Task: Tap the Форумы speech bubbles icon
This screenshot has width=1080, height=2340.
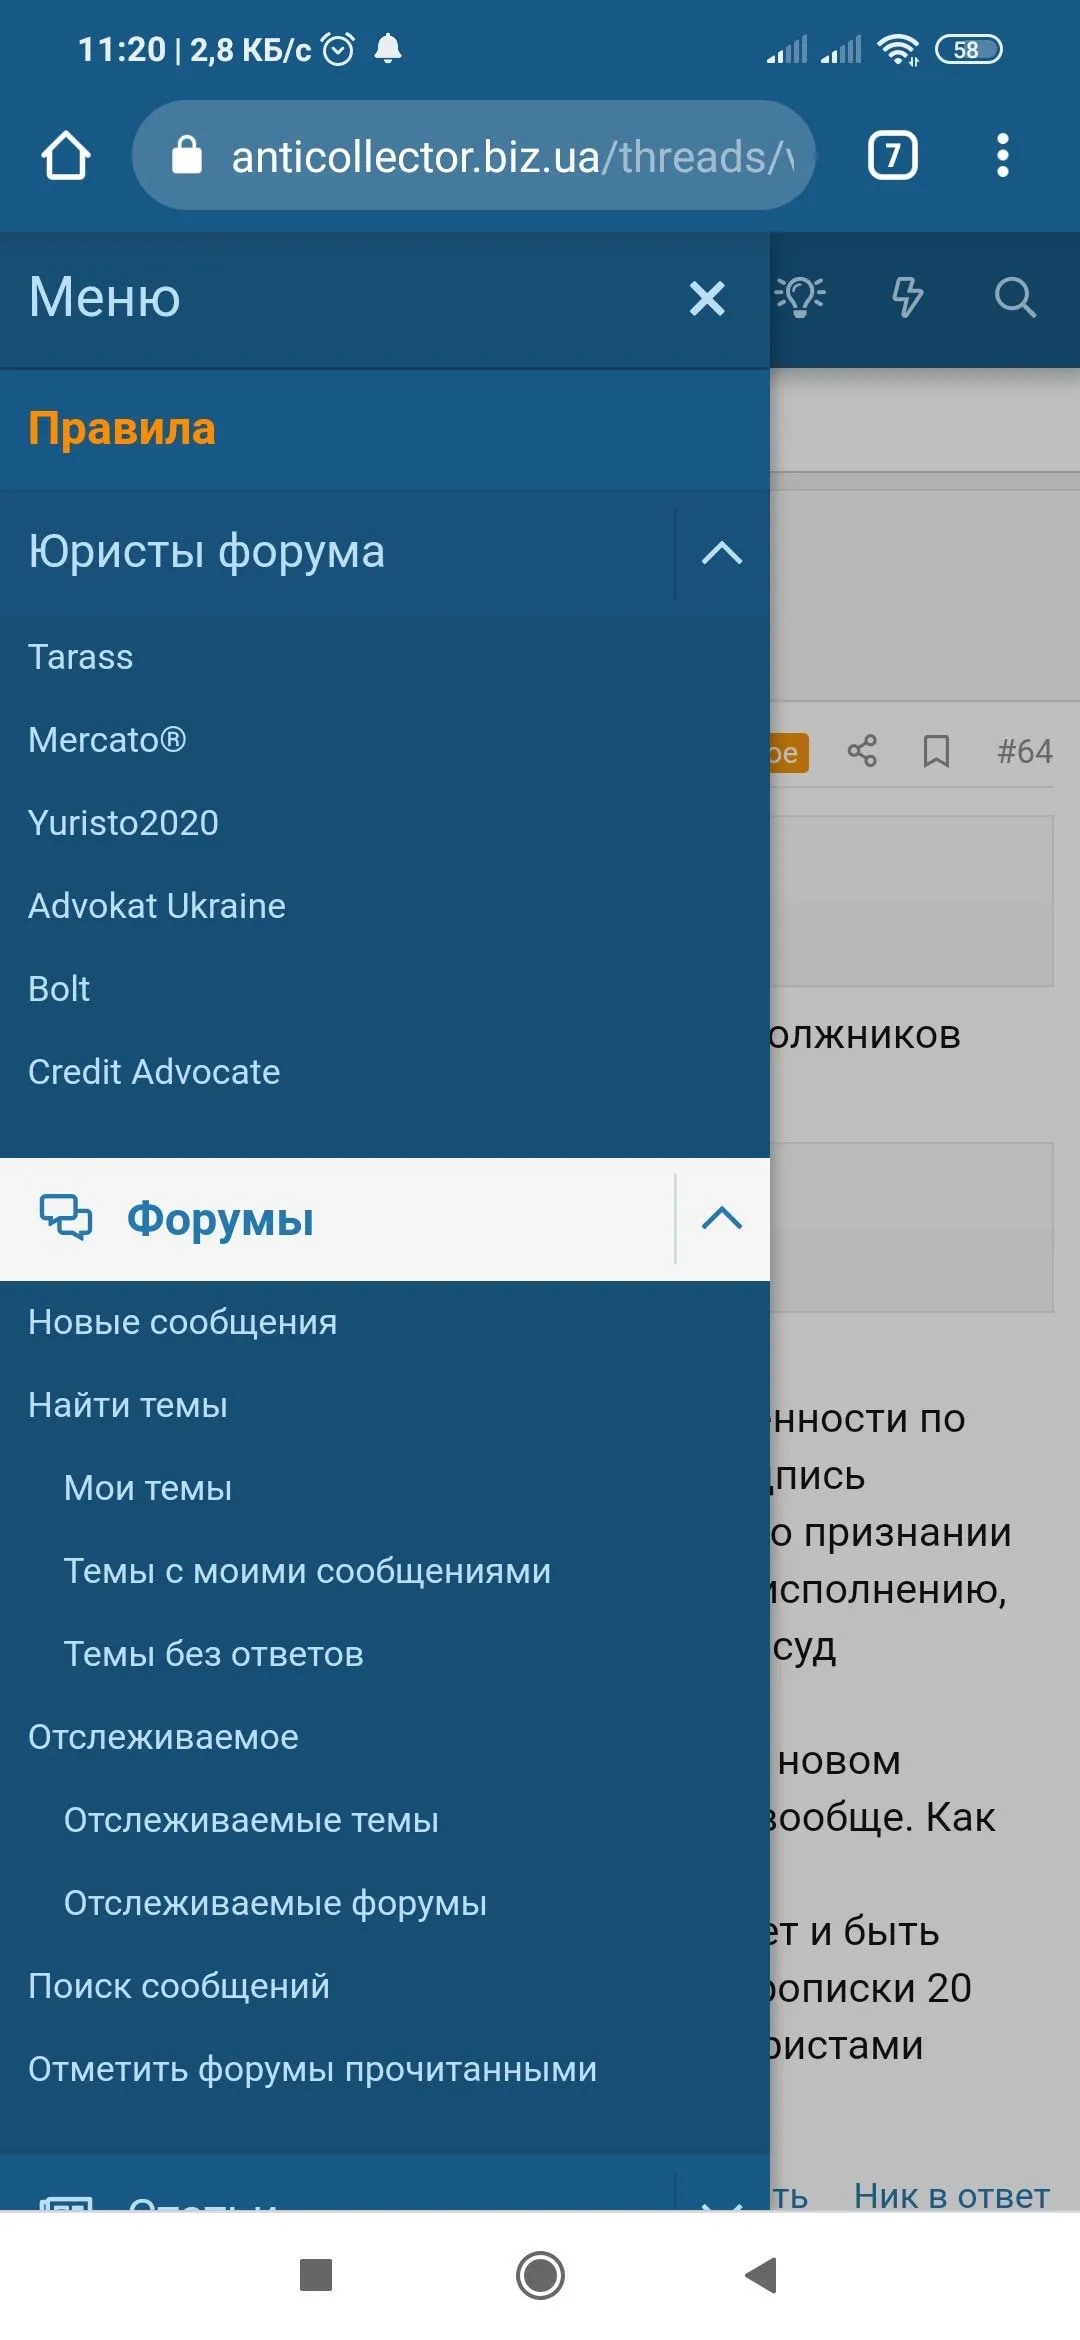Action: click(66, 1218)
